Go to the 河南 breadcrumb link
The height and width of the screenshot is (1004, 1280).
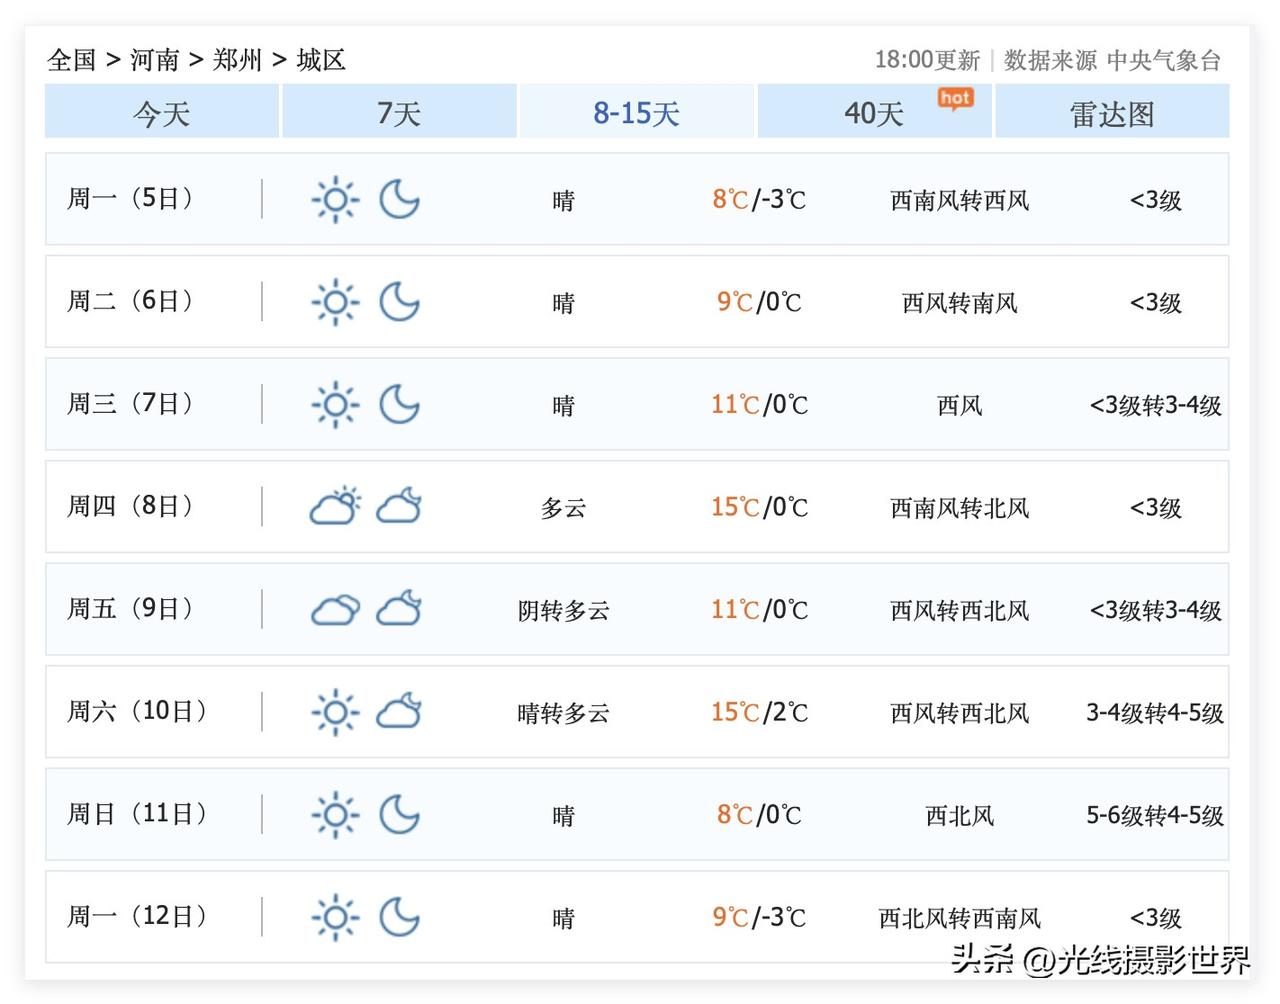tap(154, 60)
